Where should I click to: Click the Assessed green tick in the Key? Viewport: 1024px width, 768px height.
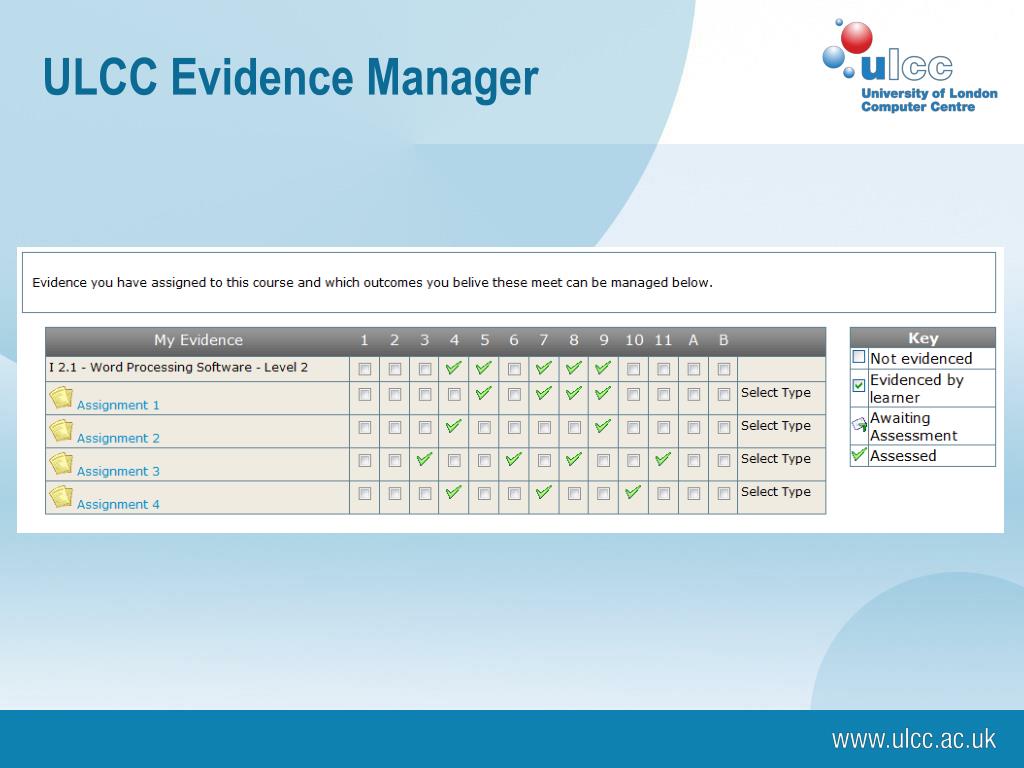pyautogui.click(x=859, y=455)
